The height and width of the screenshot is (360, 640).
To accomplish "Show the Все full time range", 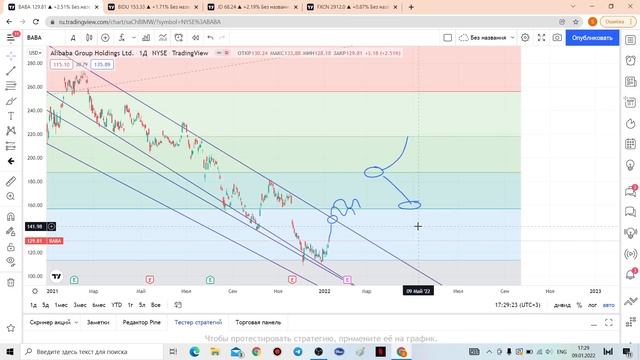I will pos(156,305).
